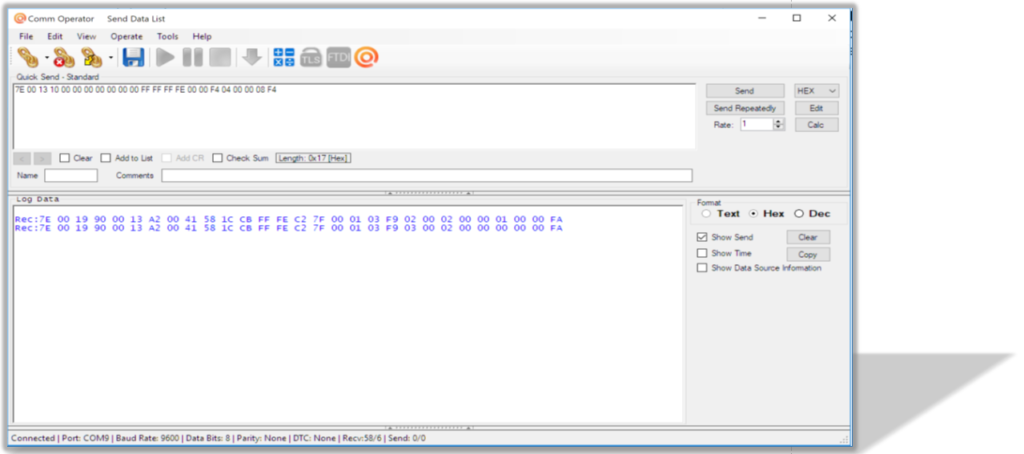Click the close connection icon with red X
The image size is (1024, 454).
[x=63, y=58]
